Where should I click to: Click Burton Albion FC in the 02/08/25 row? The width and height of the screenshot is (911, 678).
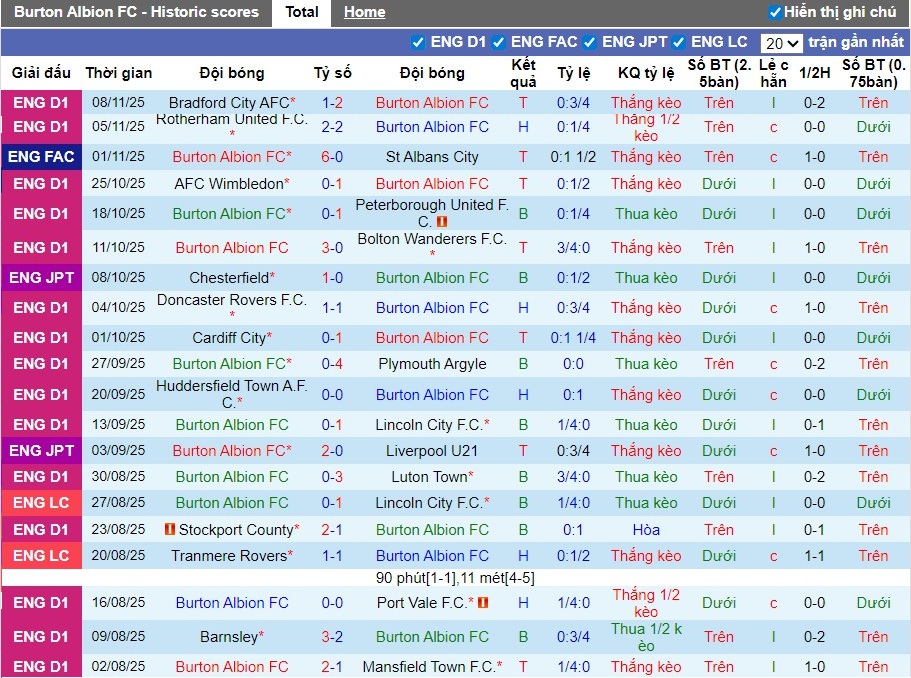232,667
